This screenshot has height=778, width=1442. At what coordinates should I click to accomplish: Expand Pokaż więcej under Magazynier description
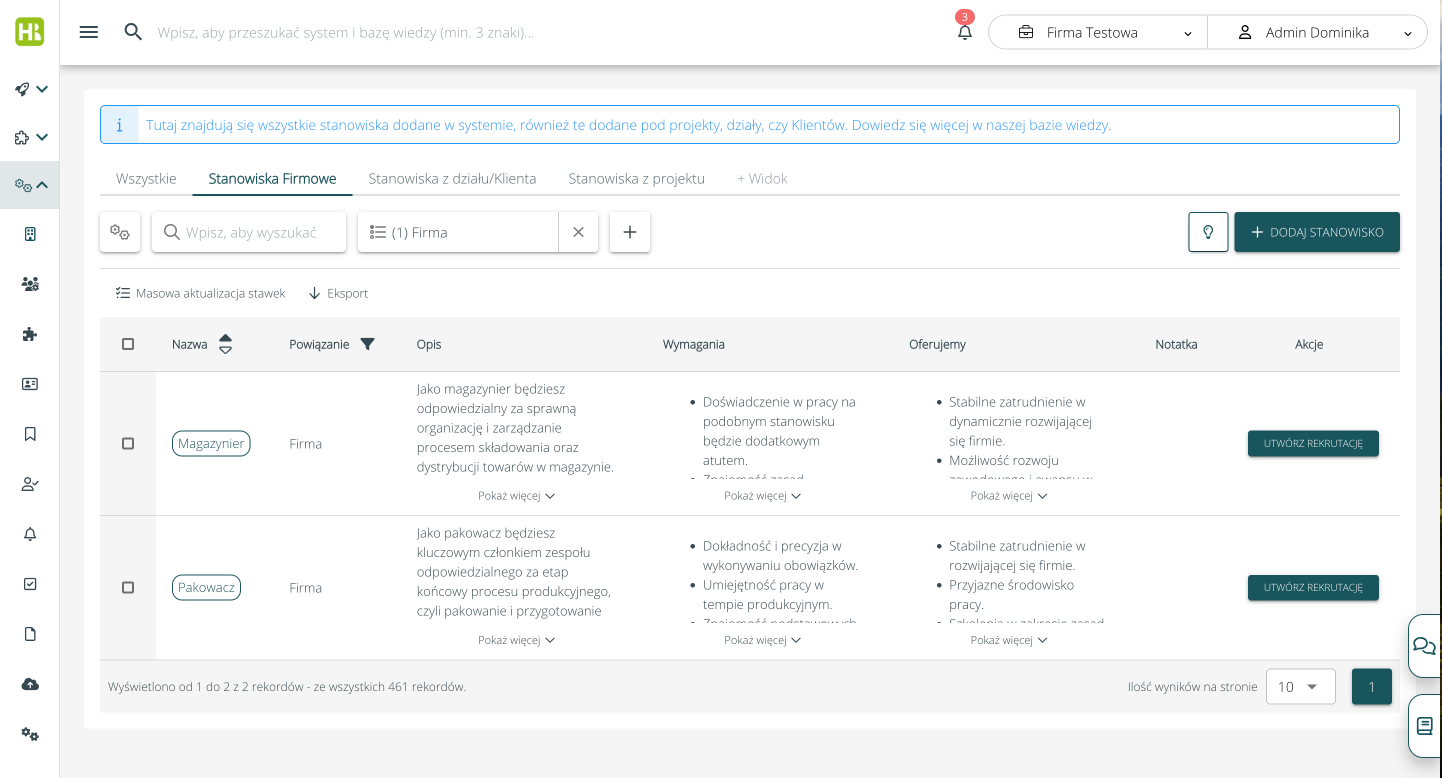point(516,496)
